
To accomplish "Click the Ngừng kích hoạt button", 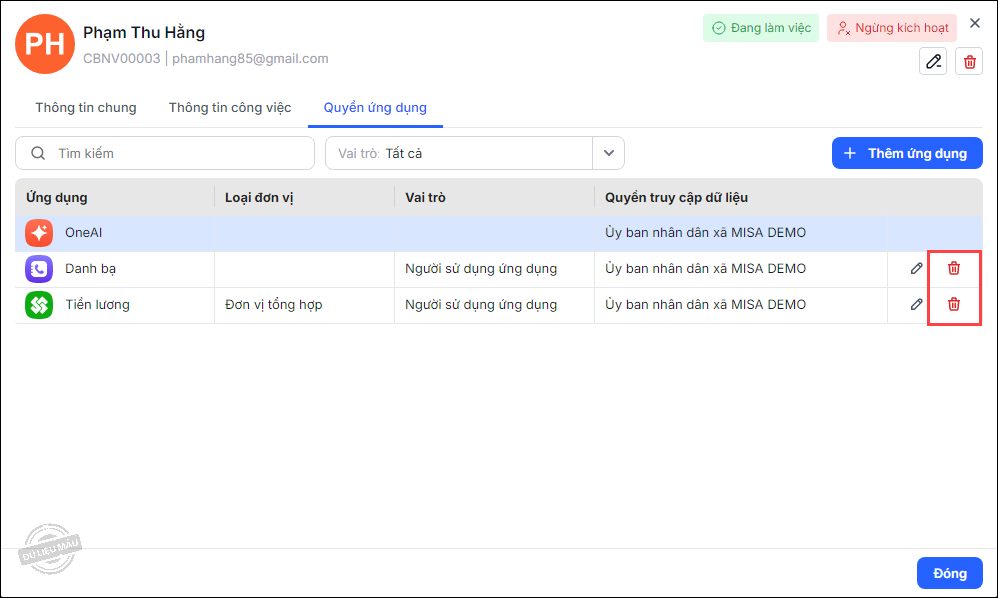I will (892, 28).
